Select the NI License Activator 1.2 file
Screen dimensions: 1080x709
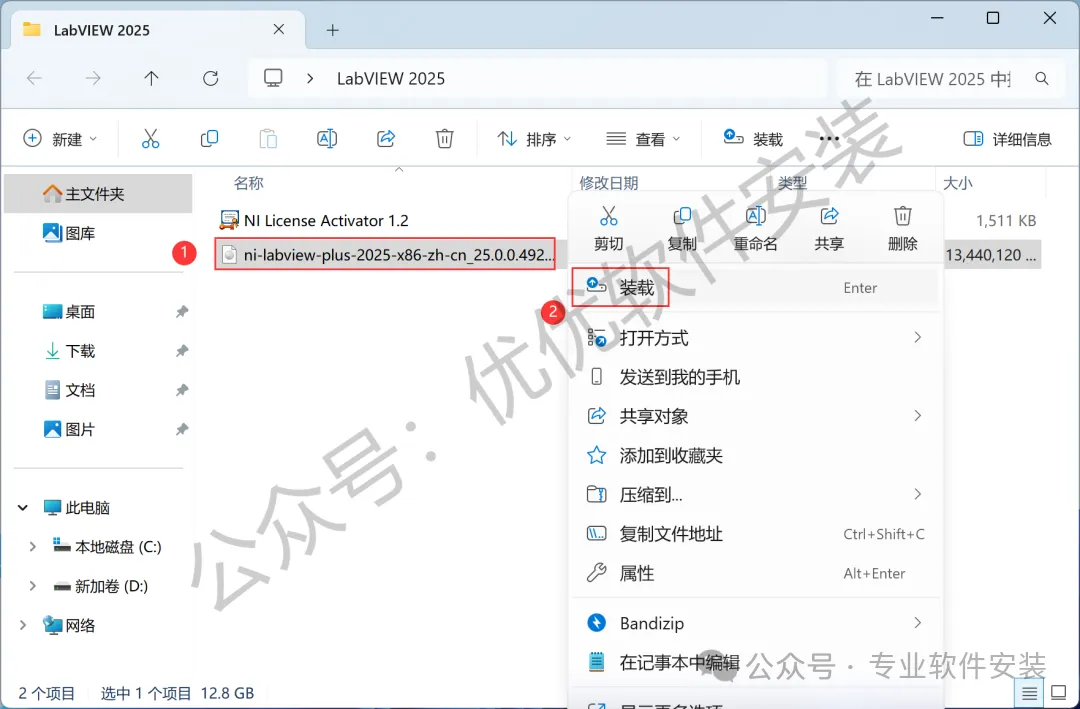pos(313,220)
